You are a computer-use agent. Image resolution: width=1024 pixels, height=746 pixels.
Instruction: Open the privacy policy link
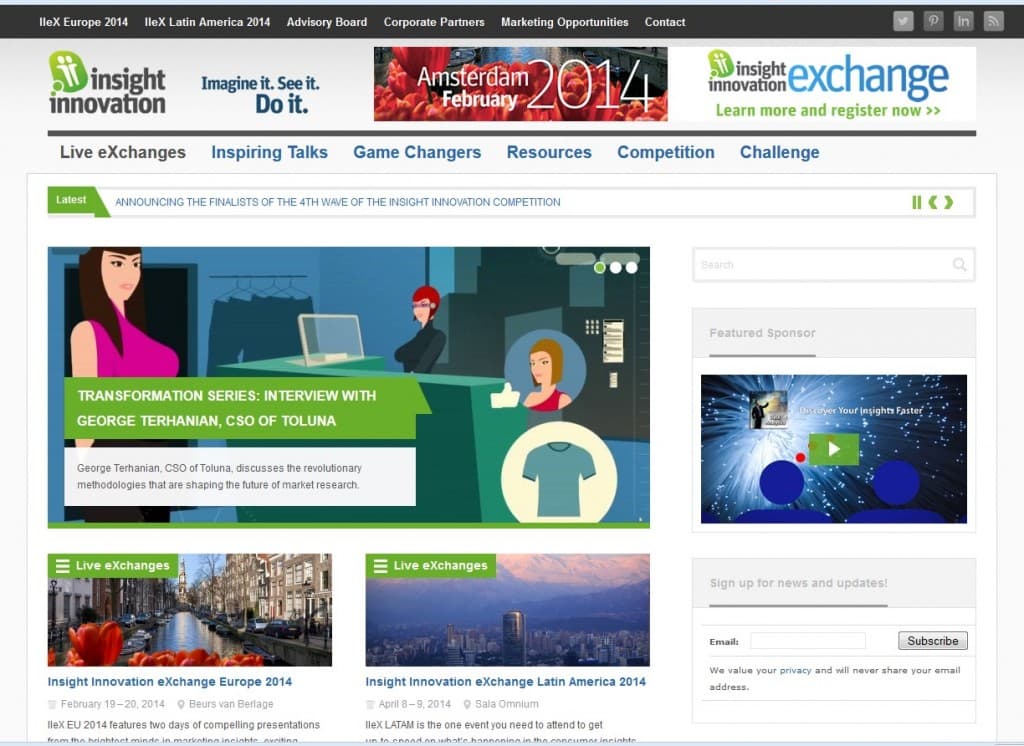[x=795, y=670]
